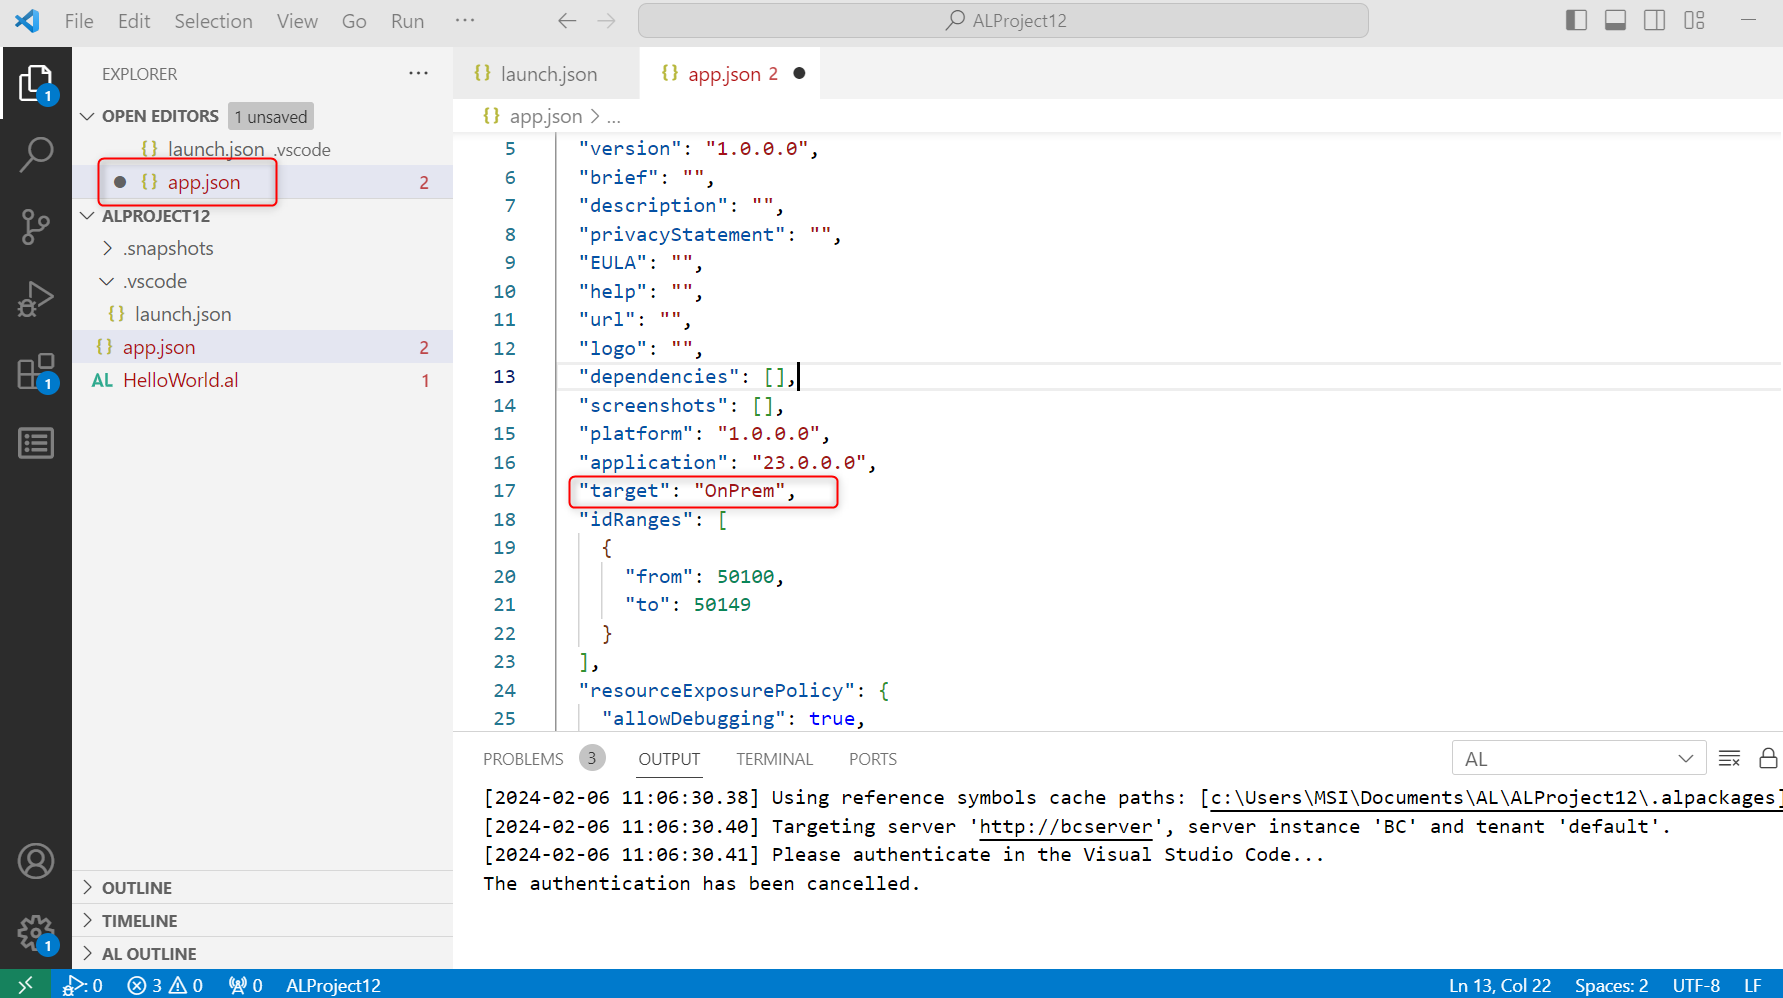Open the Accounts menu icon

click(36, 861)
